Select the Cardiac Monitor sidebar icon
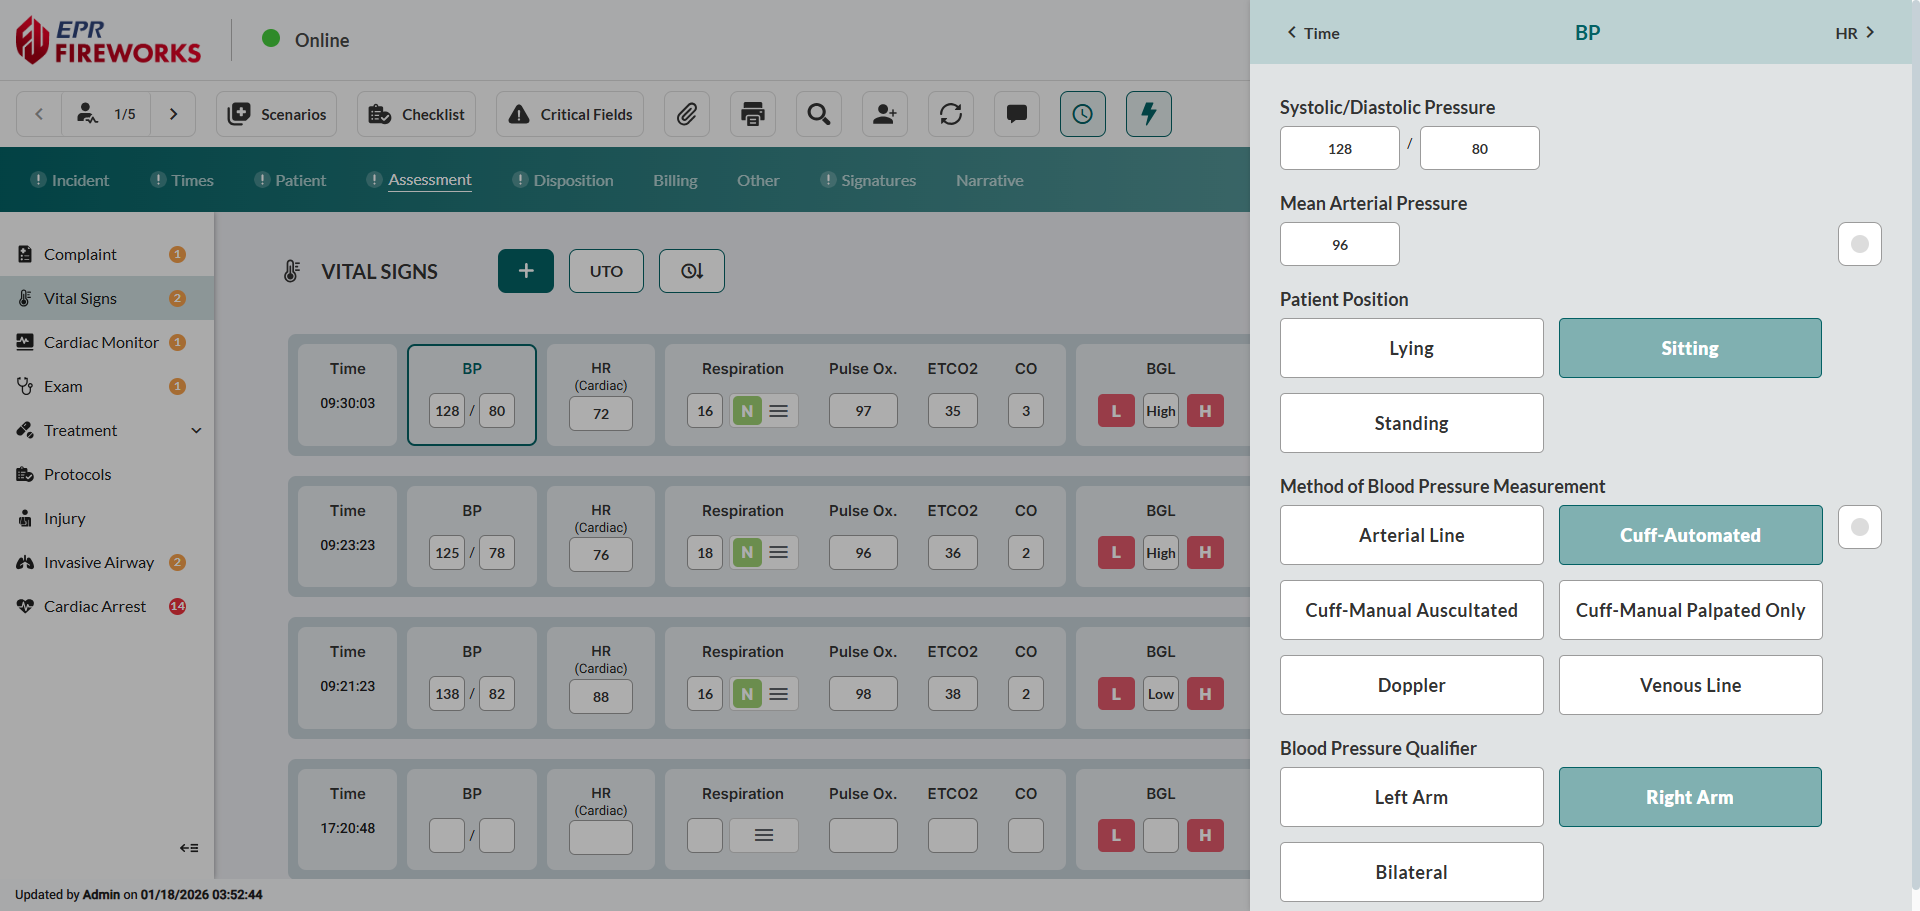Image resolution: width=1920 pixels, height=911 pixels. (24, 342)
